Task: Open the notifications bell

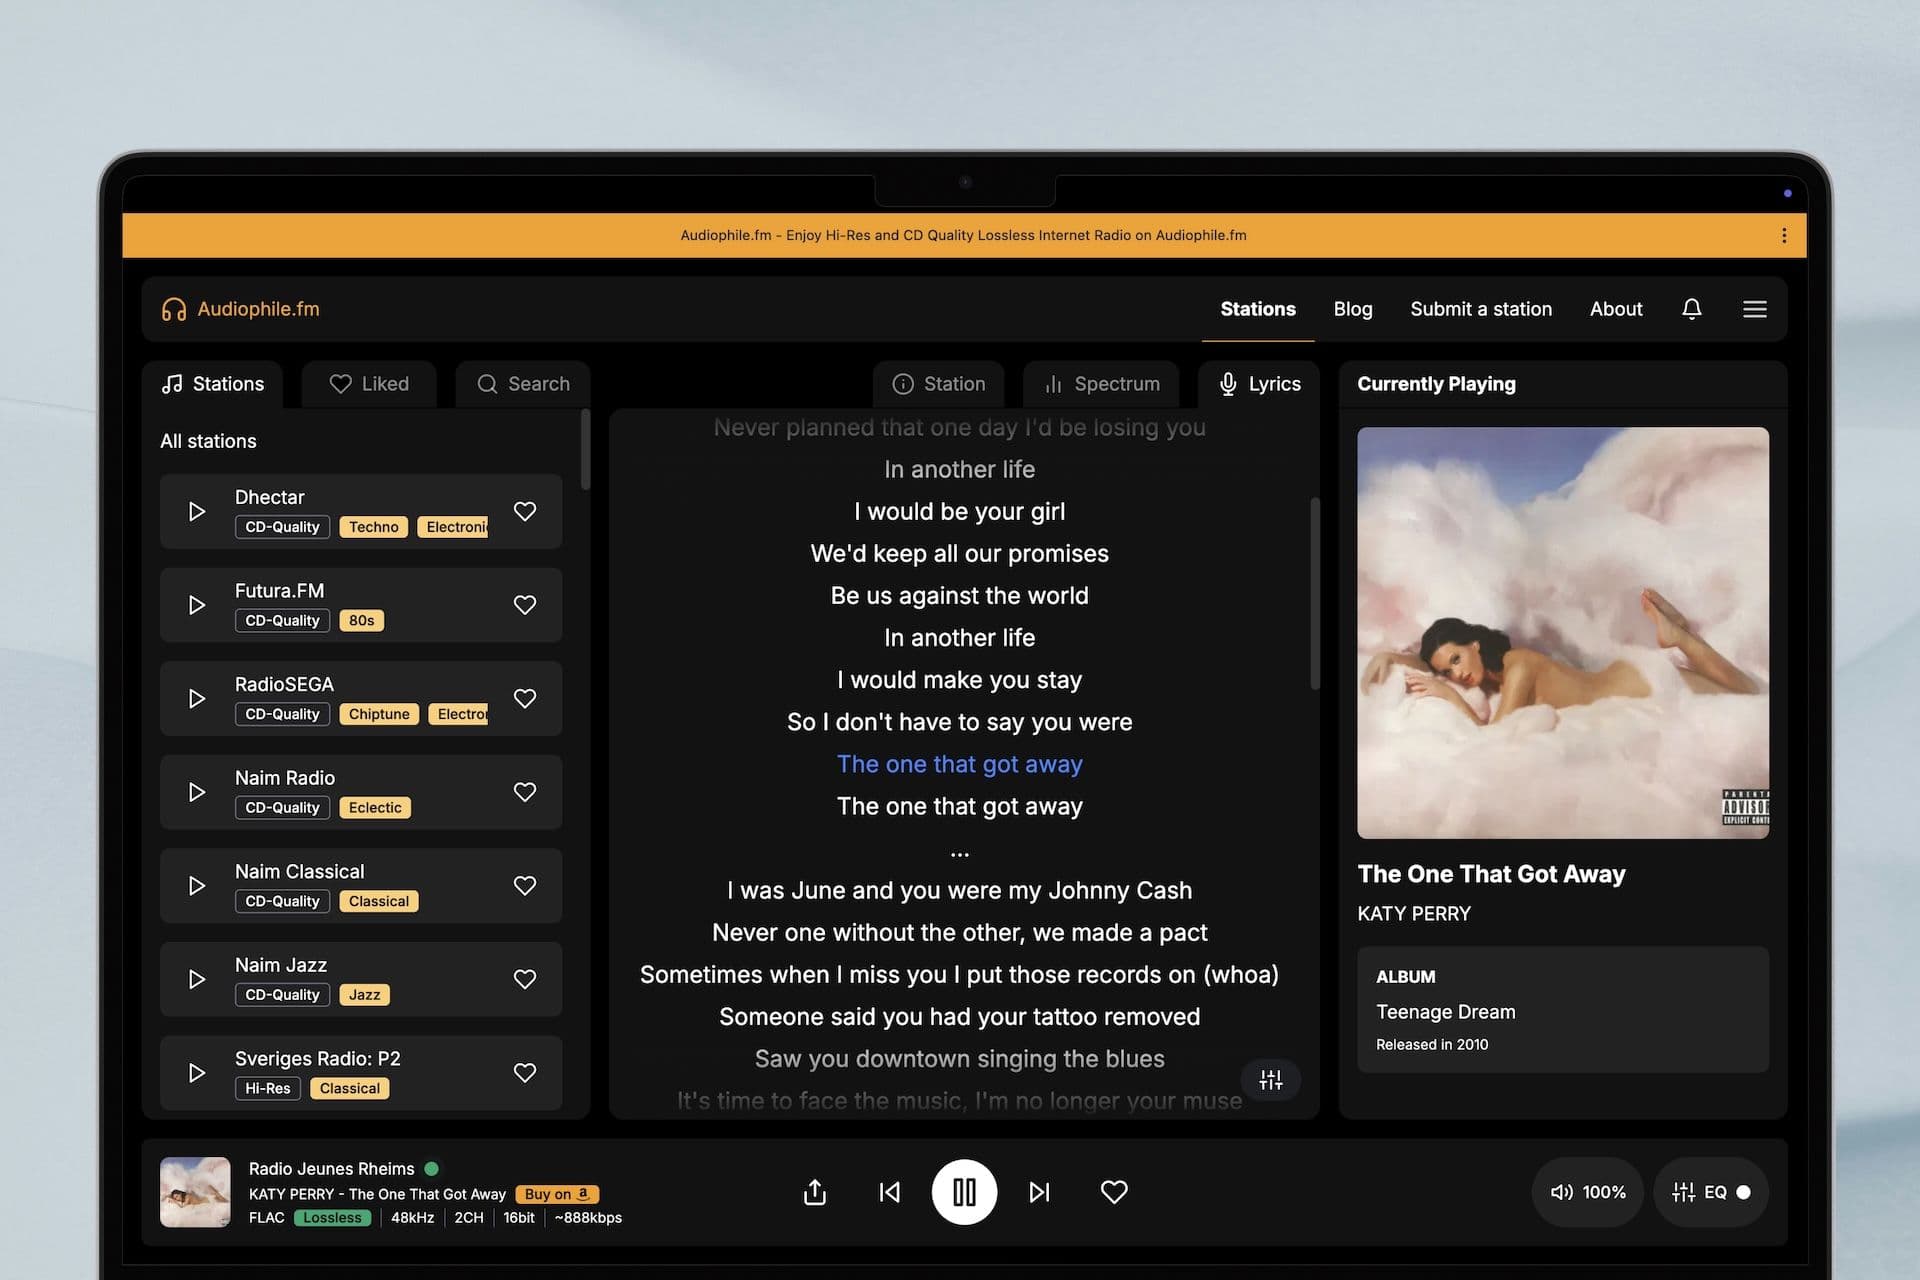Action: coord(1691,309)
